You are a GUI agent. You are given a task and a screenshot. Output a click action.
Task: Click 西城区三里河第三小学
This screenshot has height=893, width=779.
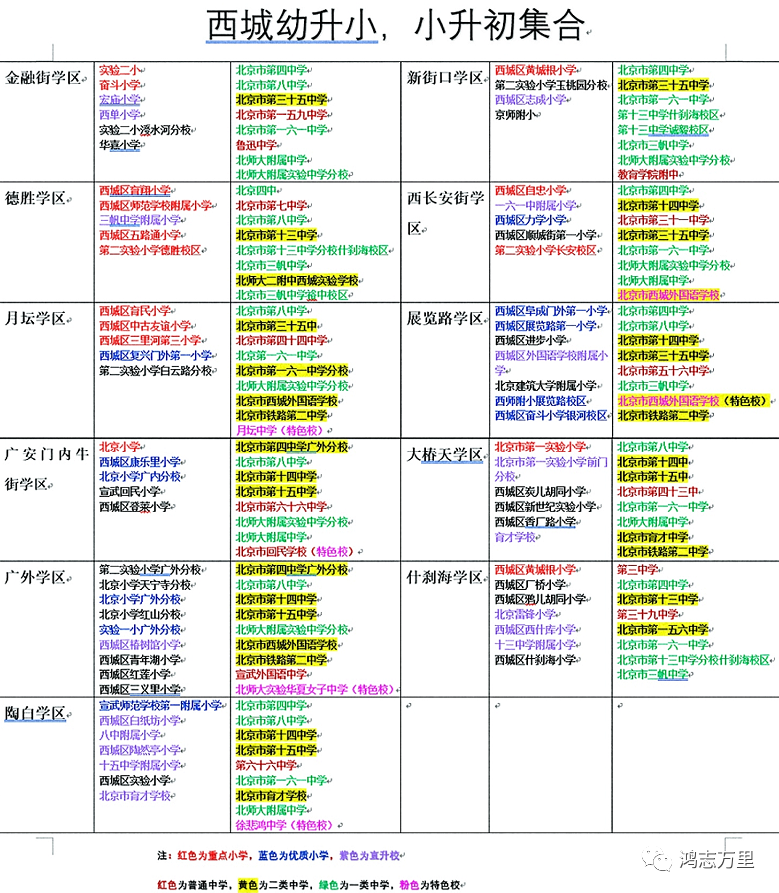(x=150, y=340)
